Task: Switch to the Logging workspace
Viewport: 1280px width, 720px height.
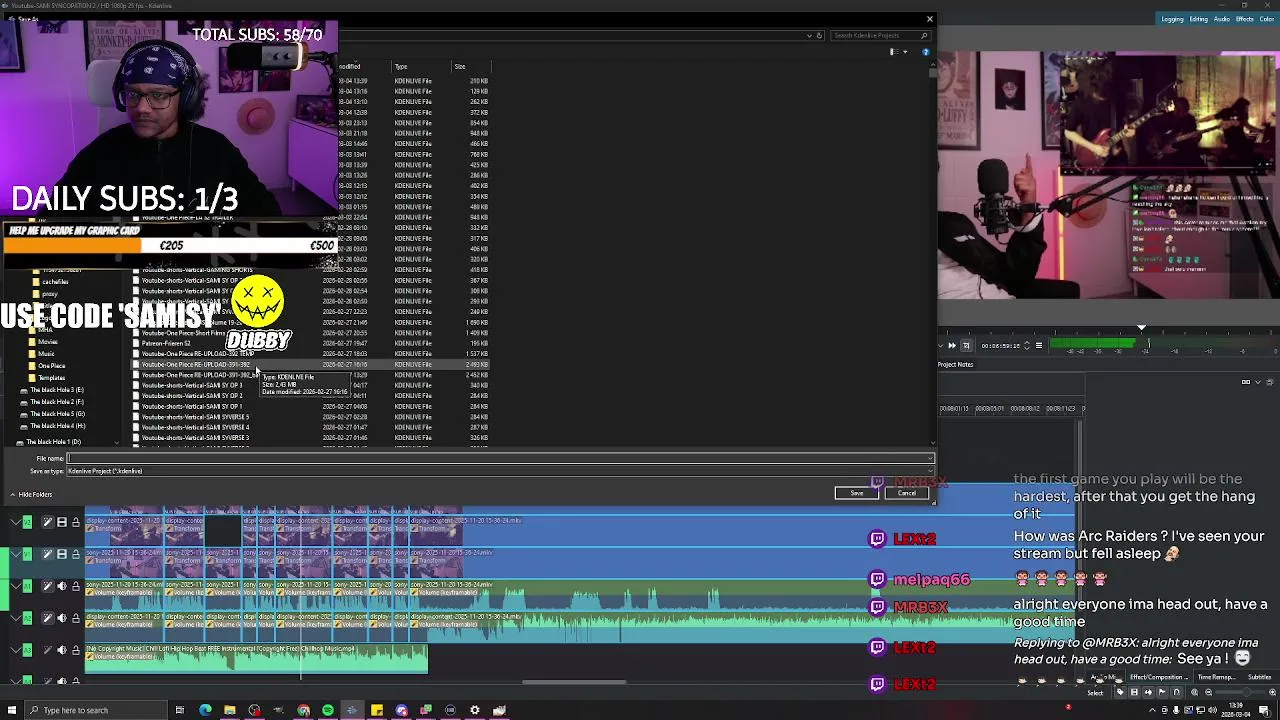Action: (x=1173, y=19)
